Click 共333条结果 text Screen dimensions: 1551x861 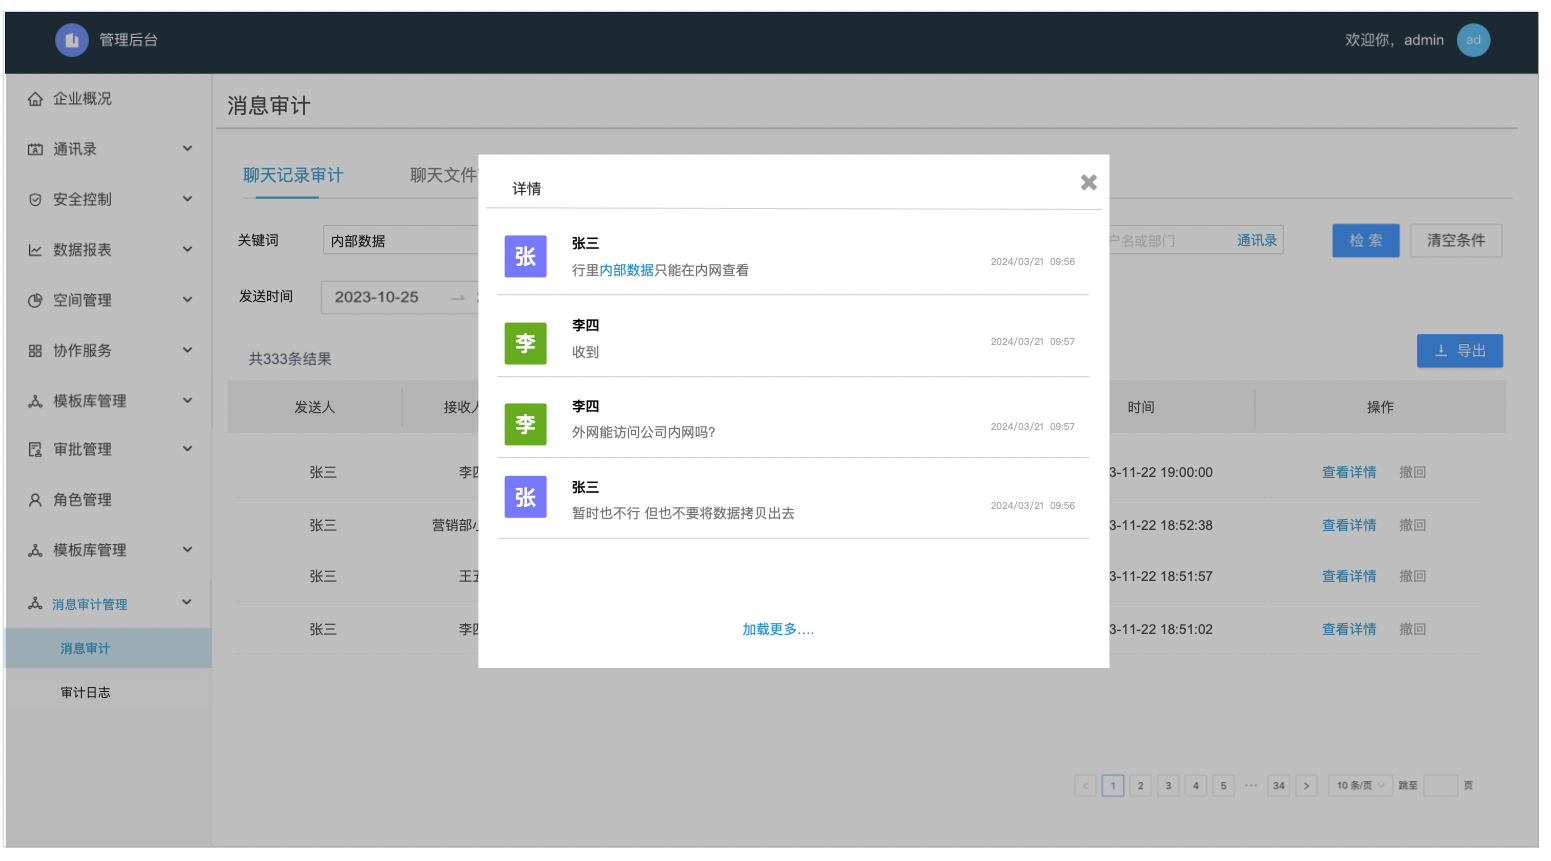point(290,359)
